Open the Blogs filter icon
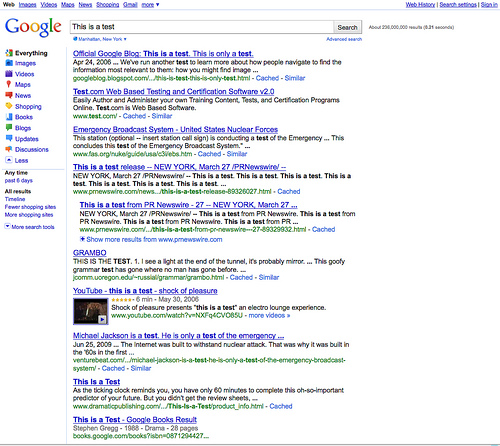The image size is (500, 446). coord(9,128)
